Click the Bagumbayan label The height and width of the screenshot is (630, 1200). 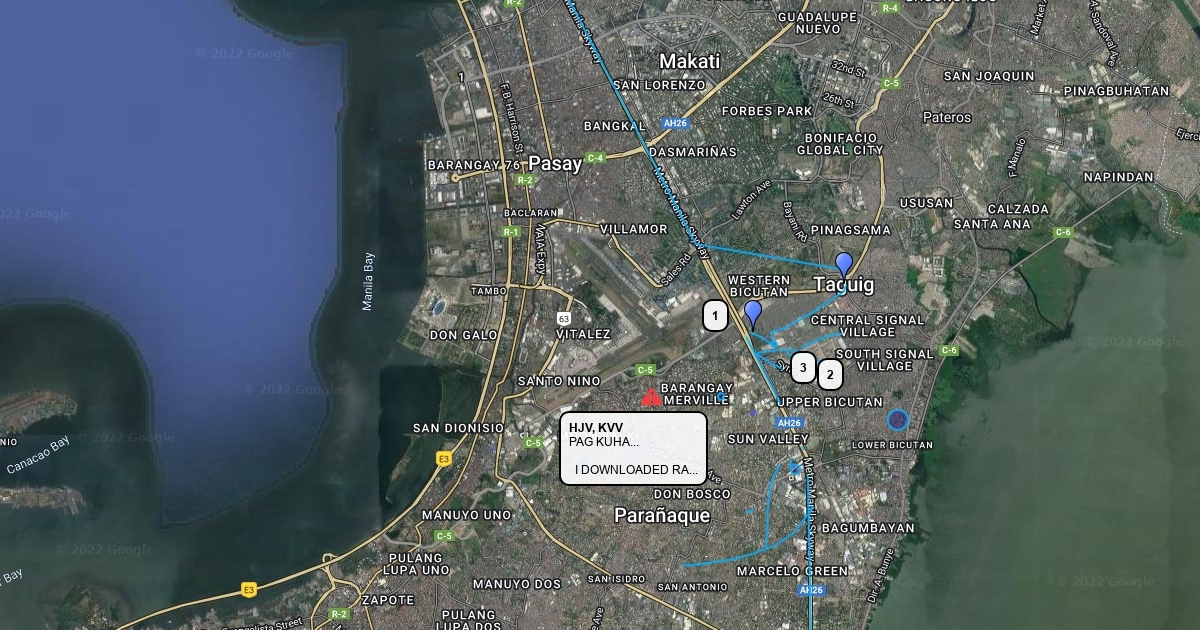pyautogui.click(x=867, y=528)
